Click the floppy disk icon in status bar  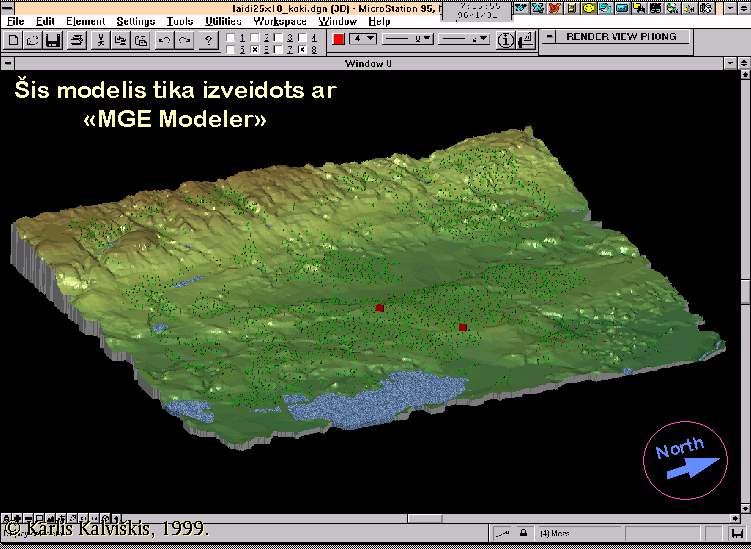pyautogui.click(x=738, y=533)
